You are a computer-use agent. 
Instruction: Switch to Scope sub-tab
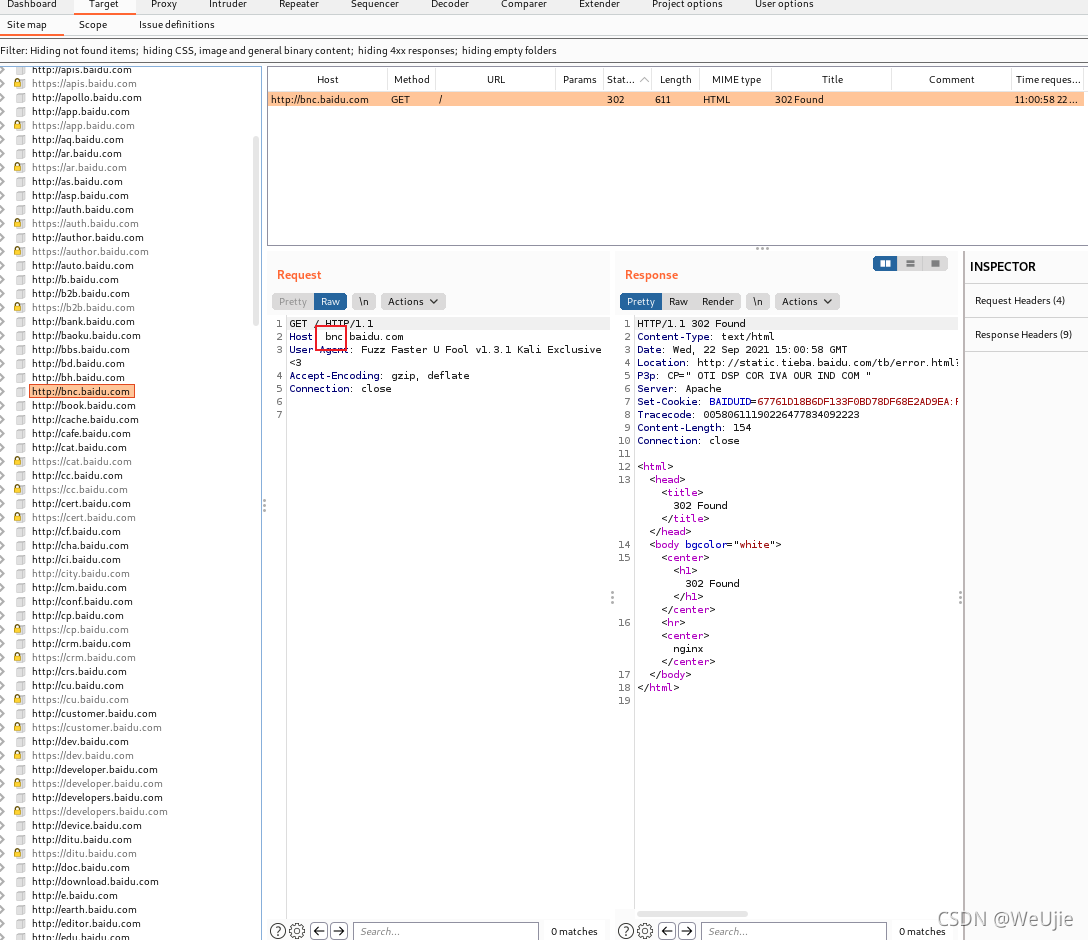pyautogui.click(x=93, y=24)
